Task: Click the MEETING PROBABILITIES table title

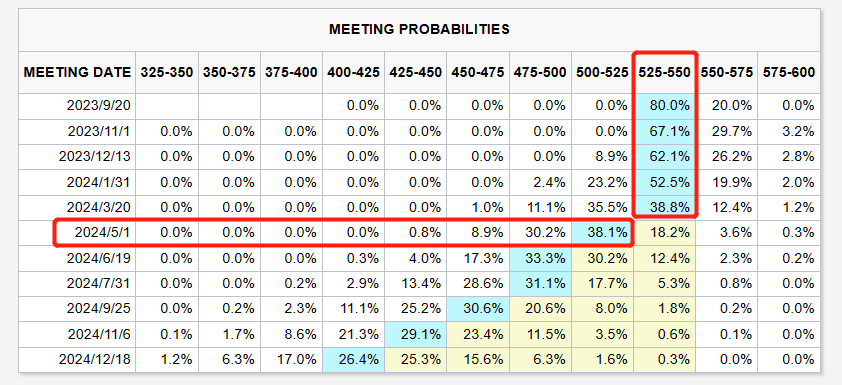Action: 419,29
